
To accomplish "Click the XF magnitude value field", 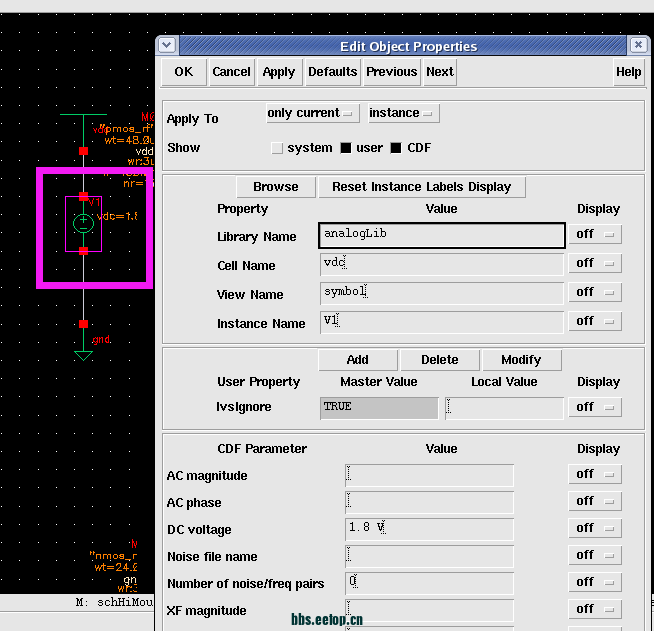I will [x=429, y=610].
